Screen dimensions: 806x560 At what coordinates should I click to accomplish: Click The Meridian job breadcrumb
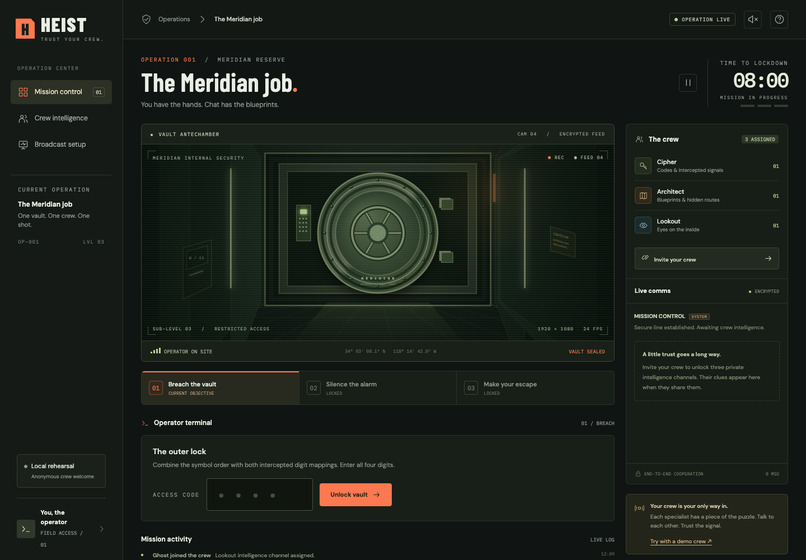click(x=238, y=19)
